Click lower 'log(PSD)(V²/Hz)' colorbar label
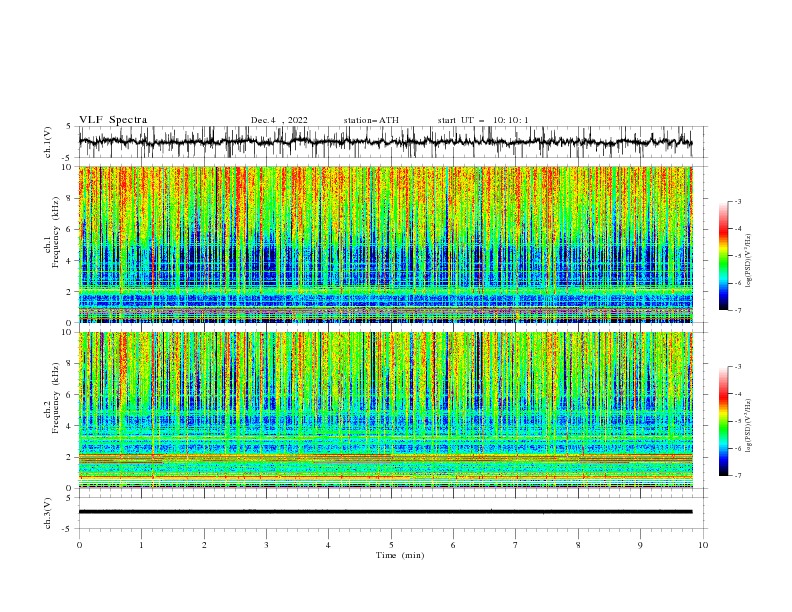The height and width of the screenshot is (612, 792). pyautogui.click(x=748, y=426)
